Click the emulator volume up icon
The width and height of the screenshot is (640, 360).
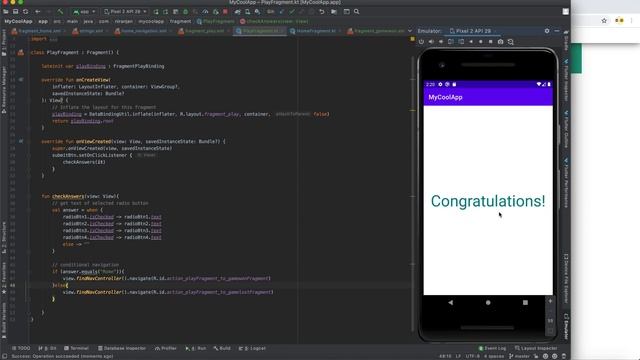431,42
